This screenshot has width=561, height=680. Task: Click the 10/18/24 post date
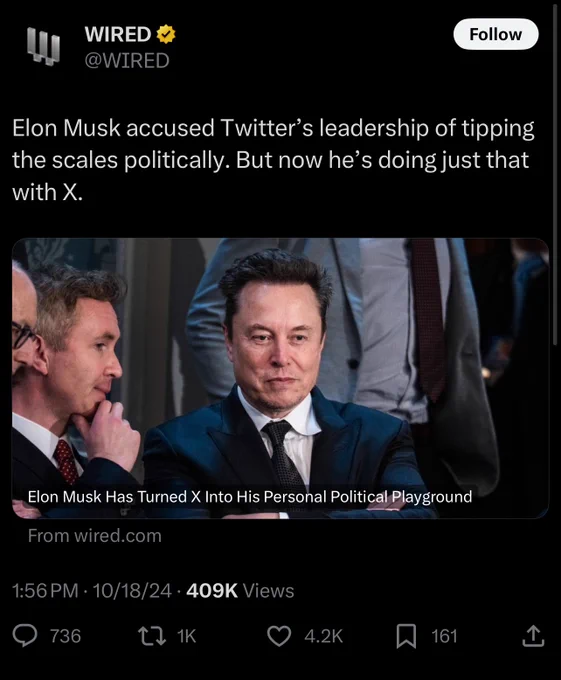(x=132, y=591)
